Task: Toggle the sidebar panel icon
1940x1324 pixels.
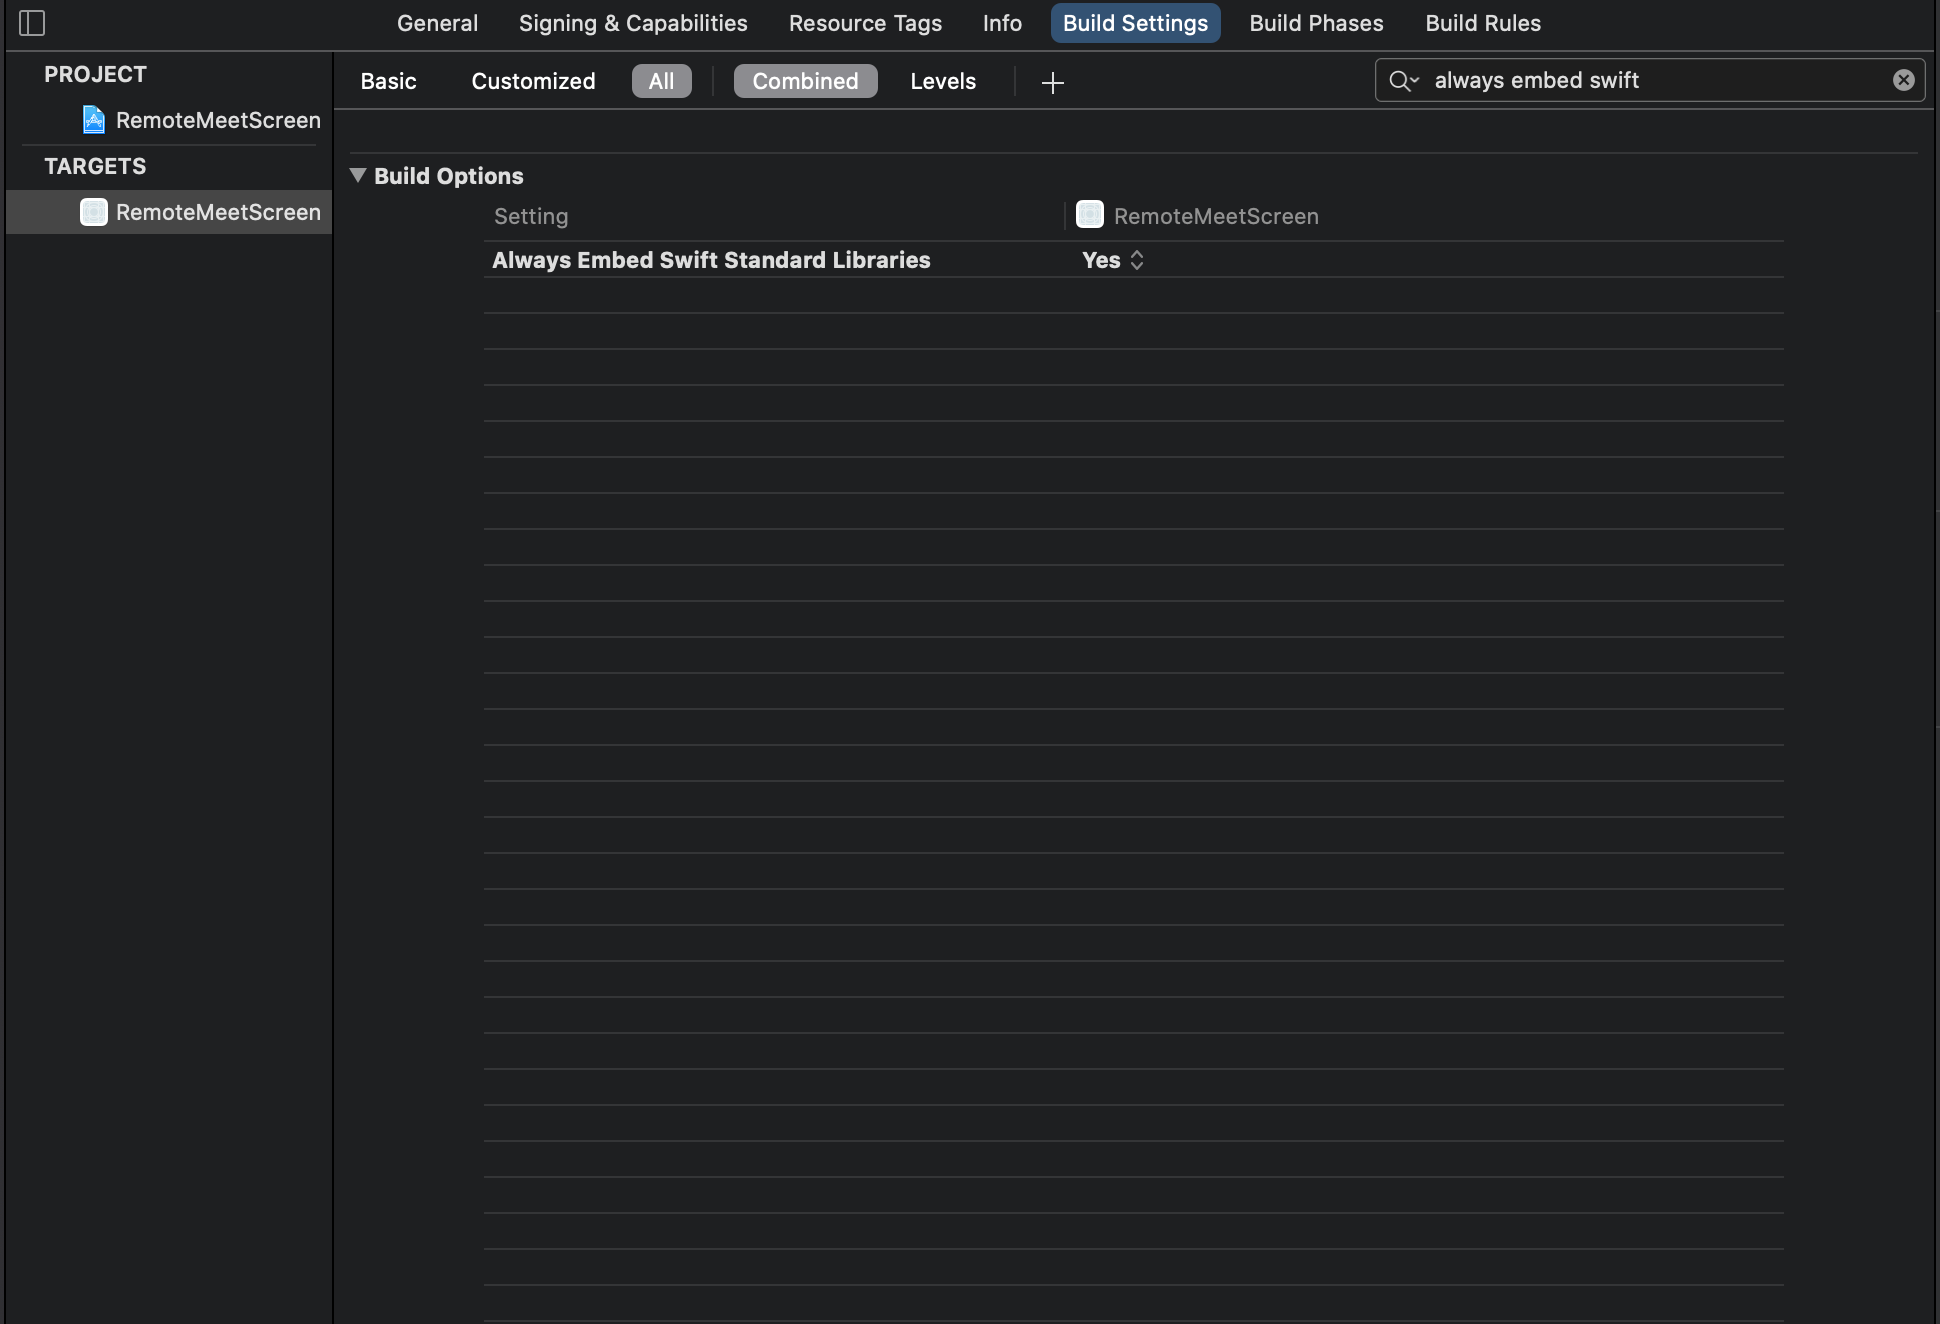Action: pos(32,23)
